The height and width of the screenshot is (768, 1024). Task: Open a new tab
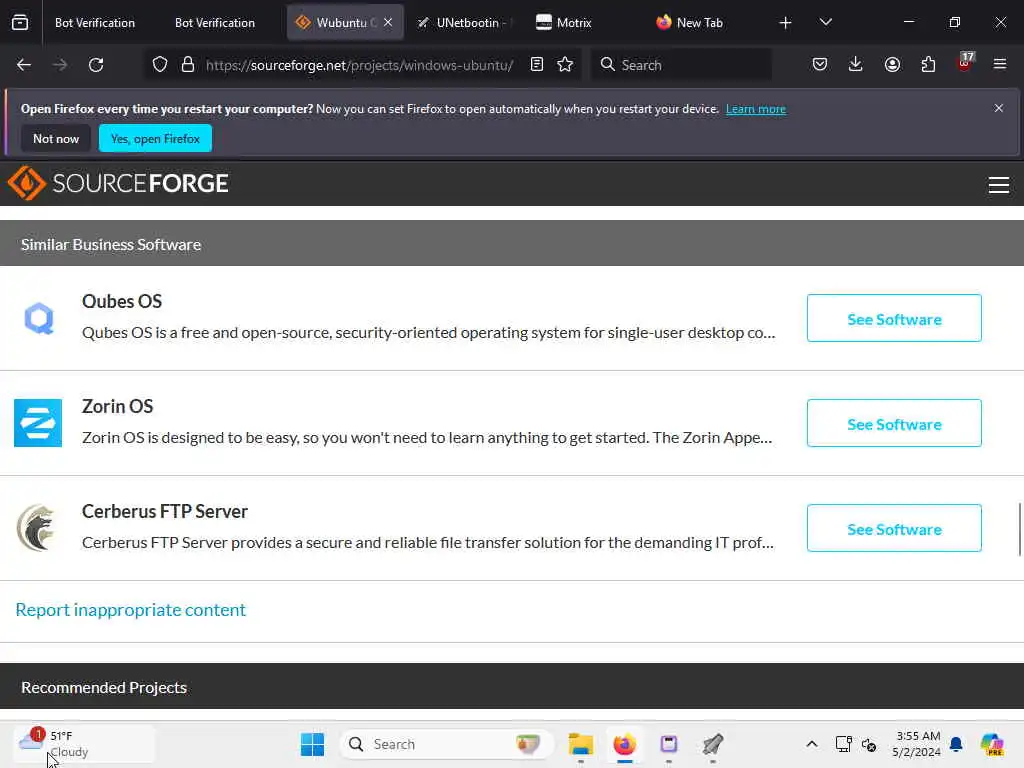coord(786,23)
